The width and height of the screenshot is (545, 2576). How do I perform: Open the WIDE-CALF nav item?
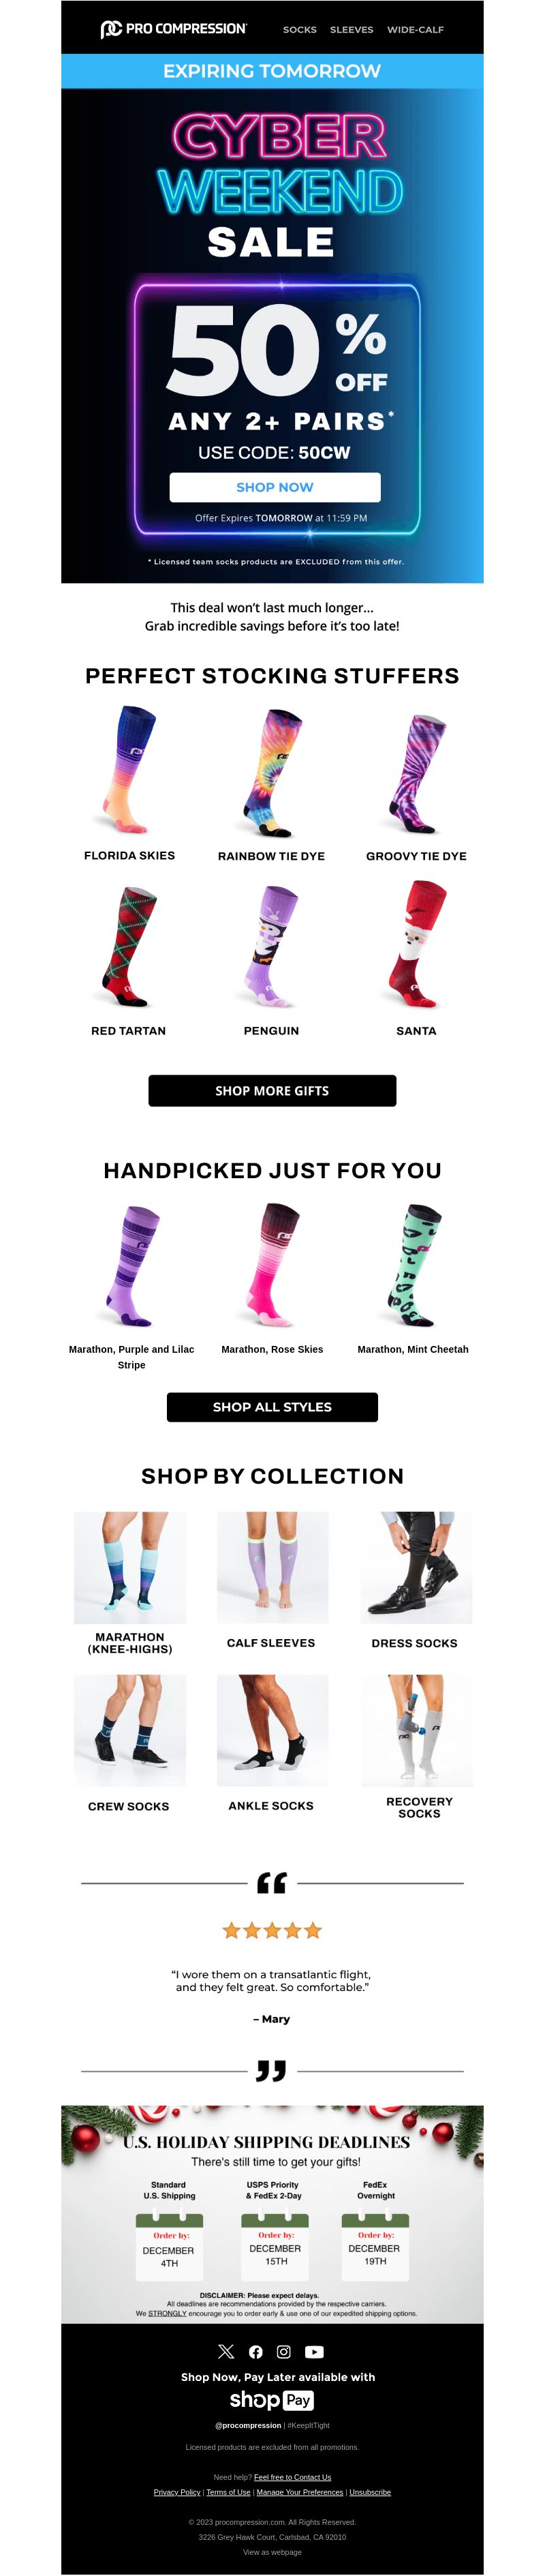point(415,30)
